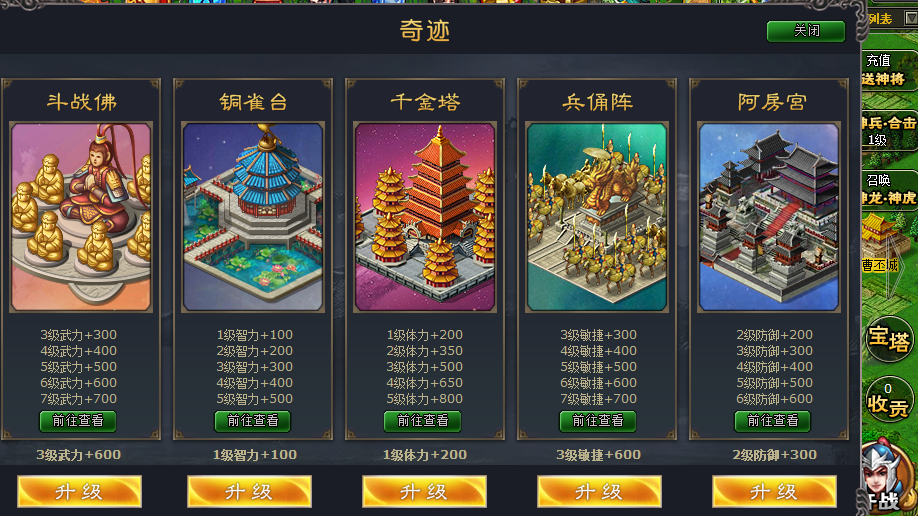Tap the 充值送神将 recharge icon

click(889, 70)
